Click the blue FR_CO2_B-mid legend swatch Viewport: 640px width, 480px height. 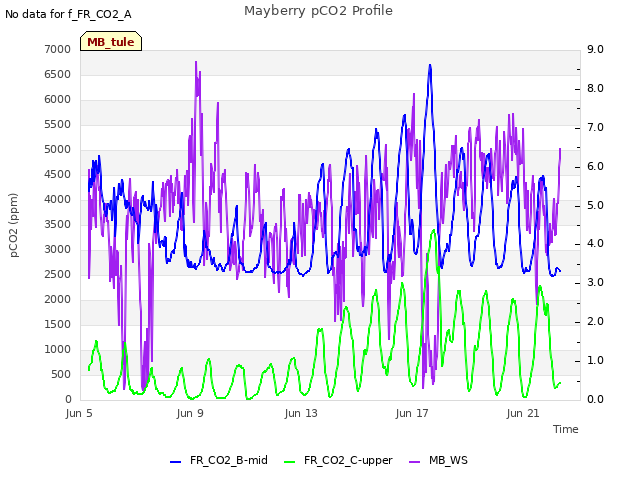click(175, 462)
